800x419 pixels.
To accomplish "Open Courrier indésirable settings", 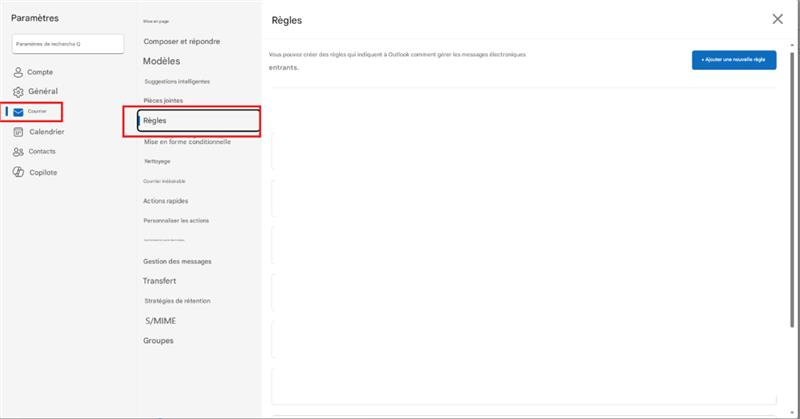I will (x=164, y=181).
